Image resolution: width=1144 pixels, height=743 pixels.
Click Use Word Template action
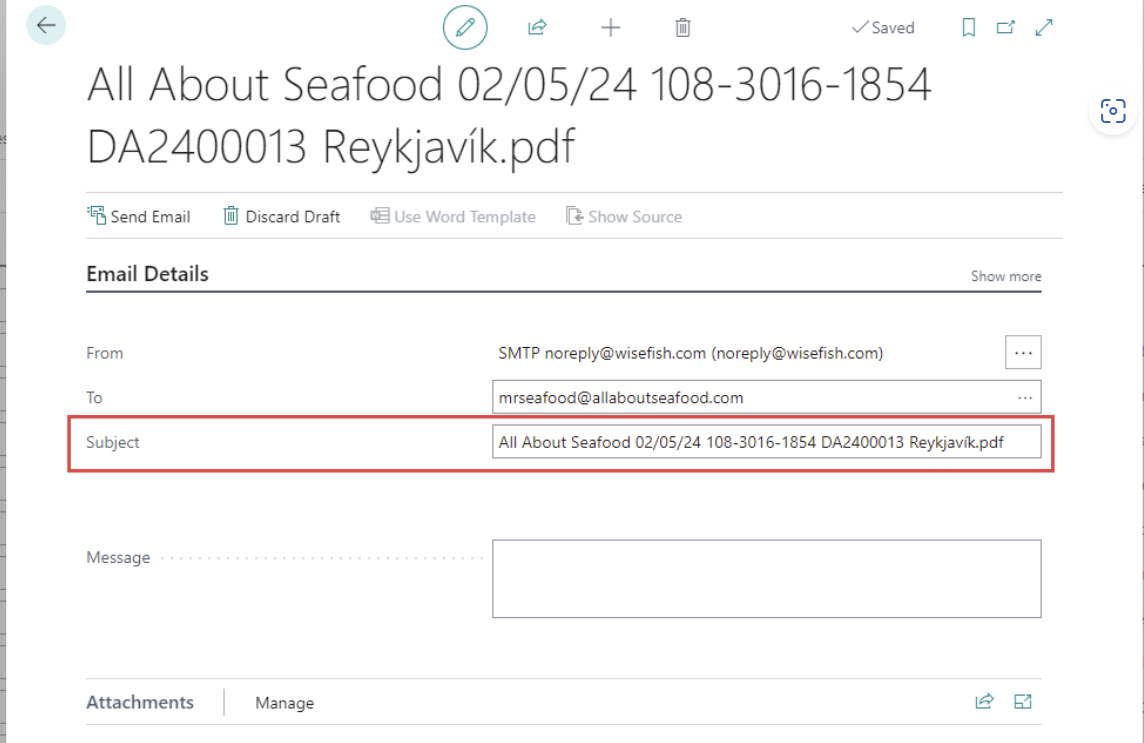(453, 216)
